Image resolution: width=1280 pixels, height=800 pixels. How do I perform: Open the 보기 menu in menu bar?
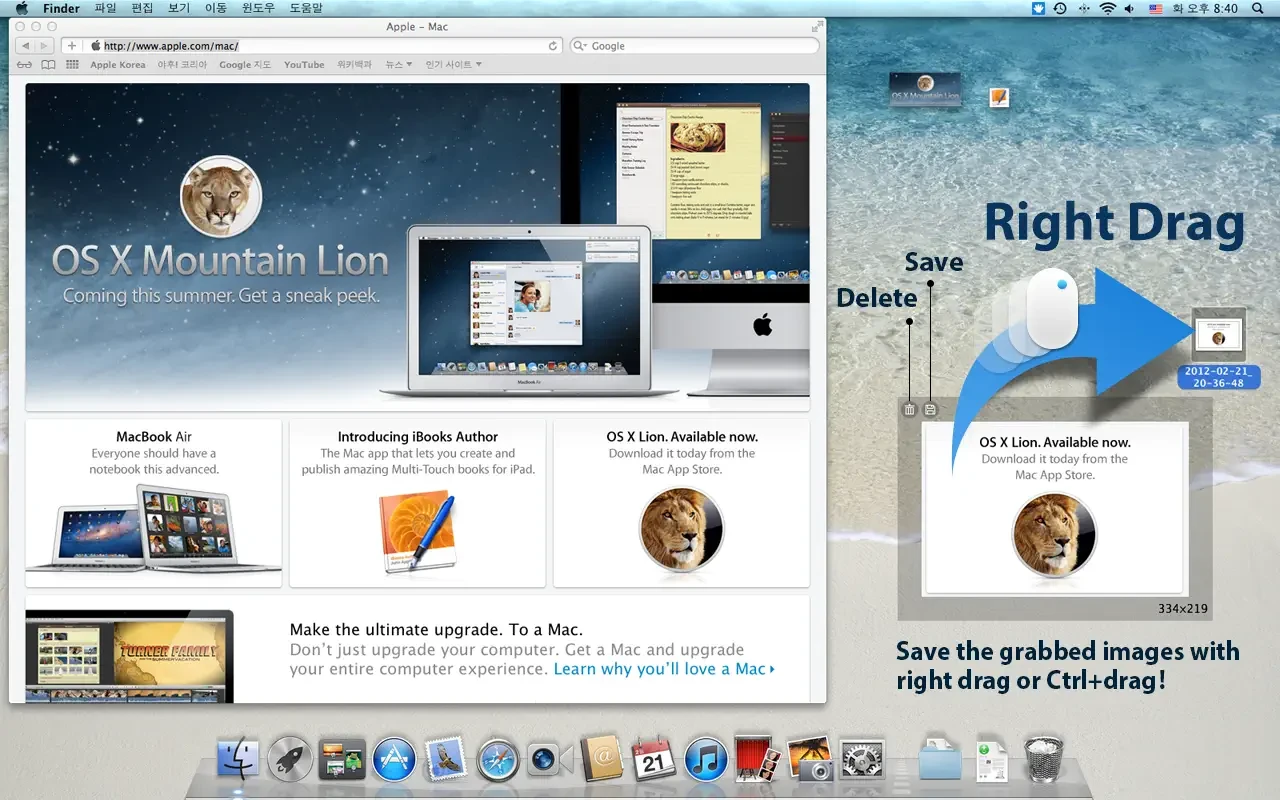coord(179,9)
